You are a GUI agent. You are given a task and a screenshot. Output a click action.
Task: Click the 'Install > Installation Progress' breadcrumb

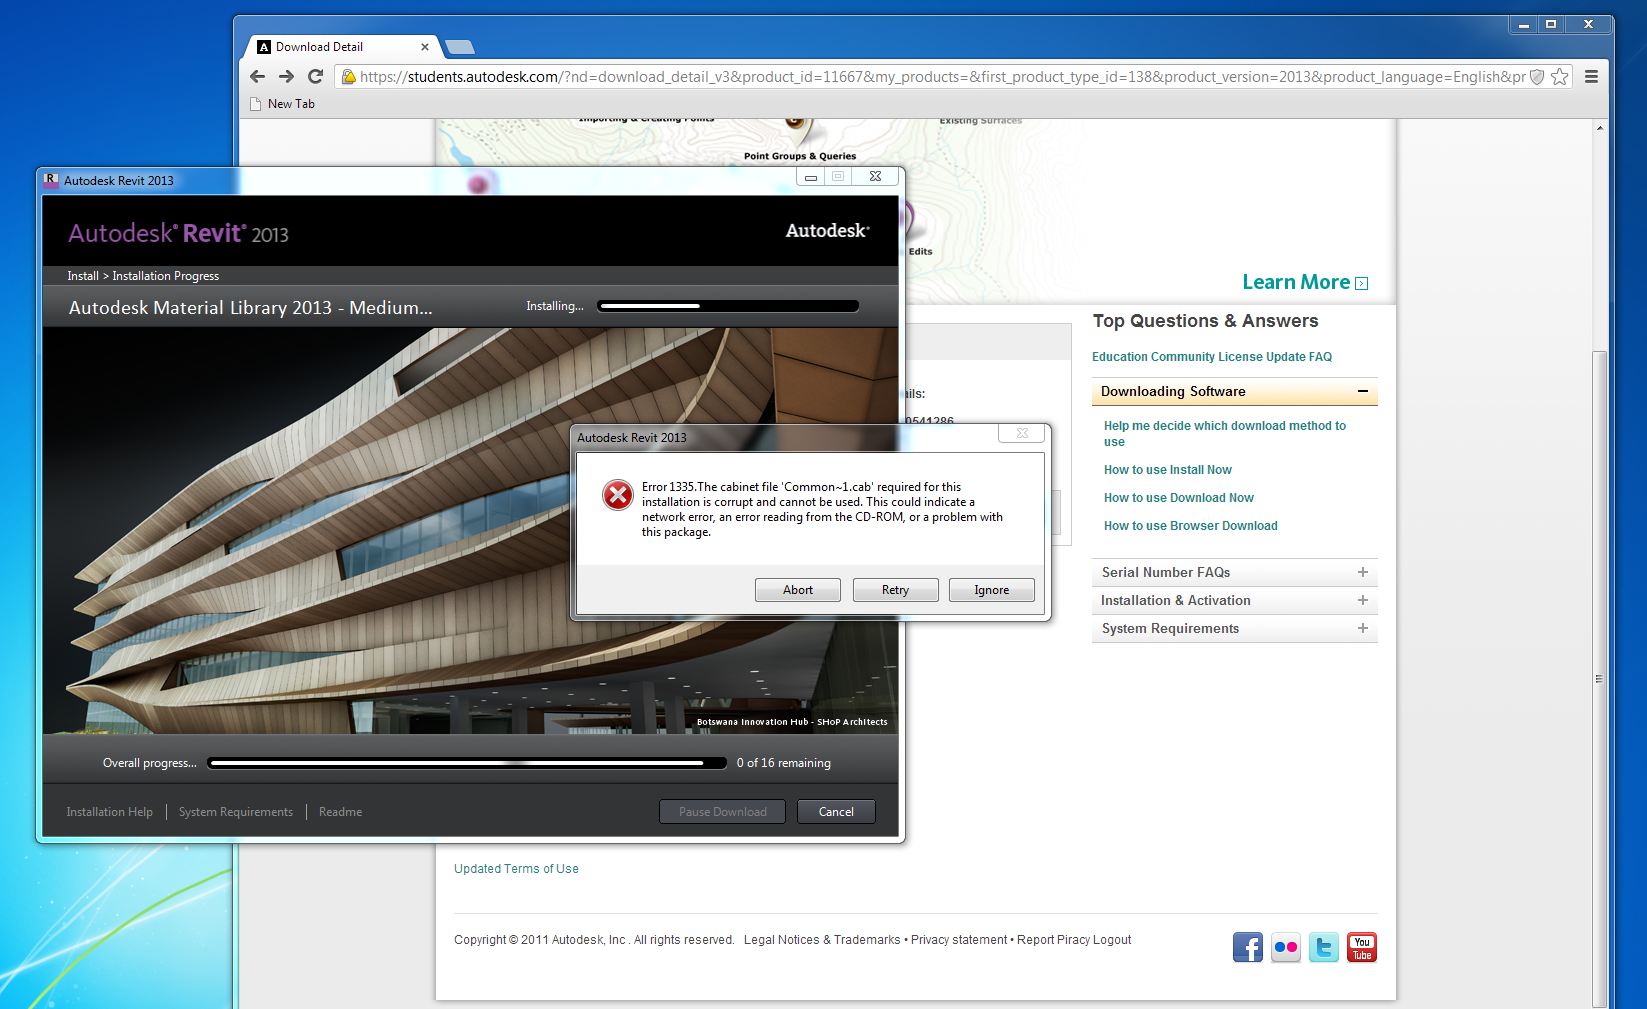pos(143,276)
